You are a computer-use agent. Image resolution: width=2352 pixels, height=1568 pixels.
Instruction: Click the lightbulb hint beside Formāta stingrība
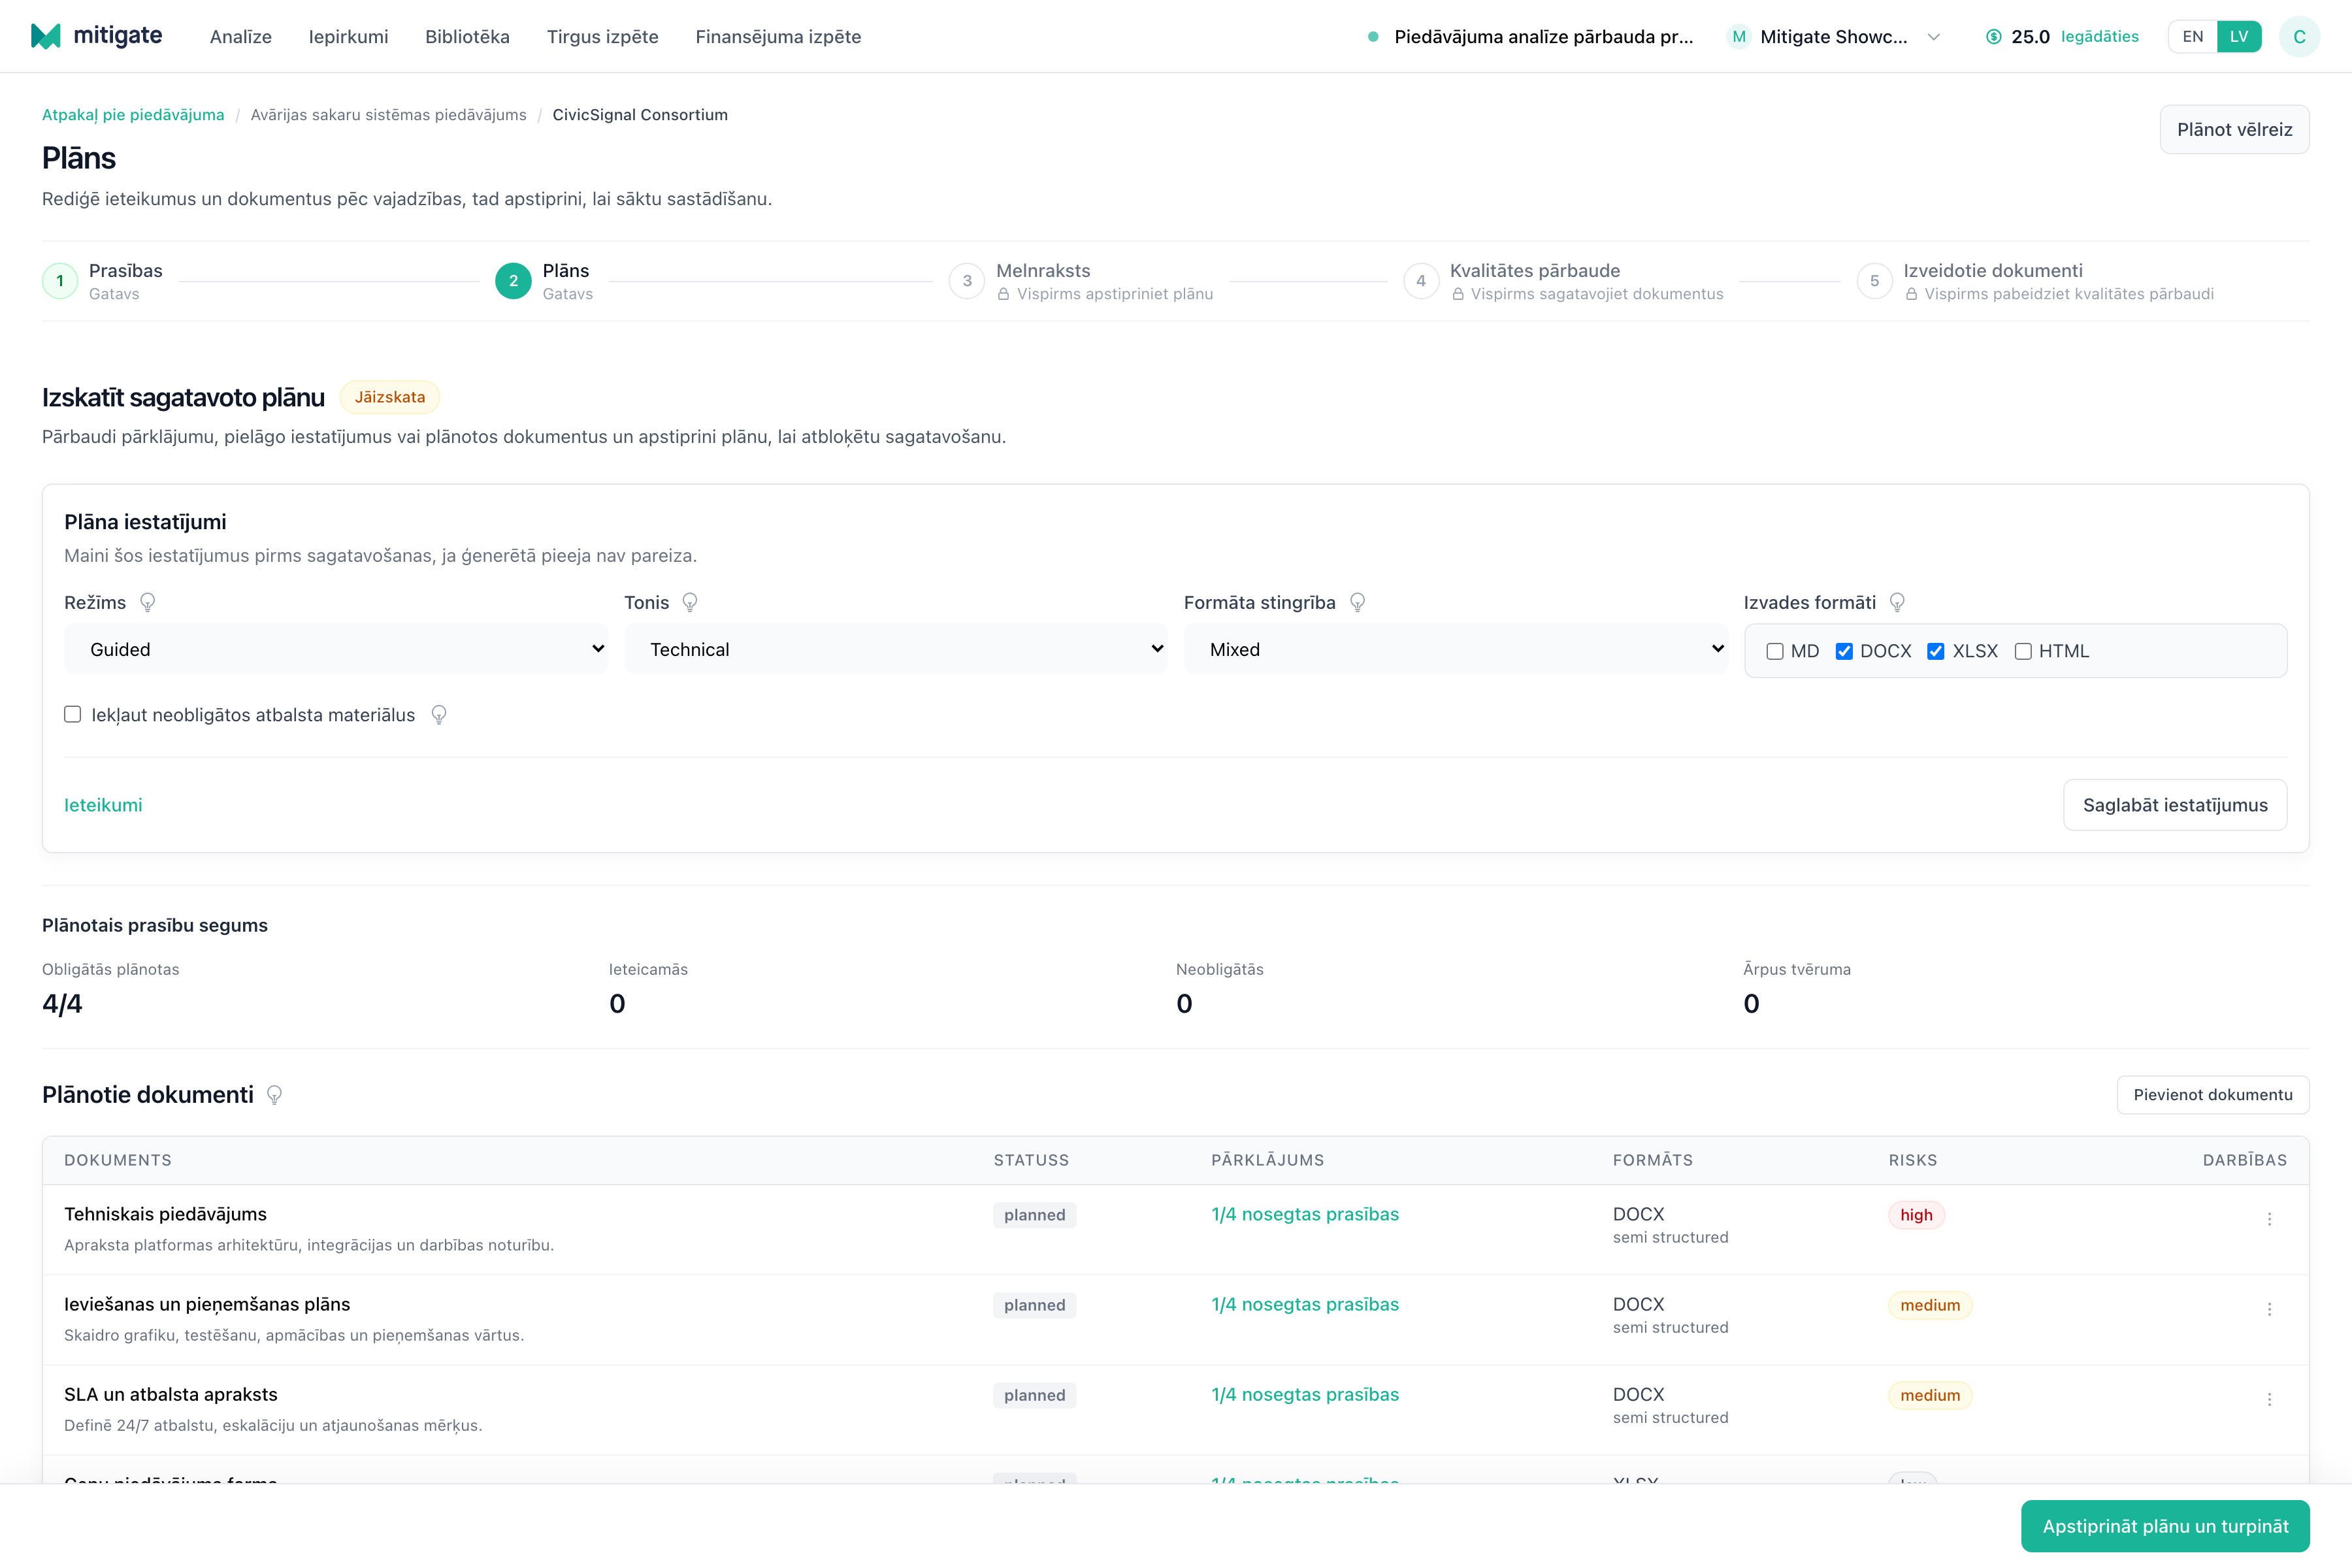1357,603
